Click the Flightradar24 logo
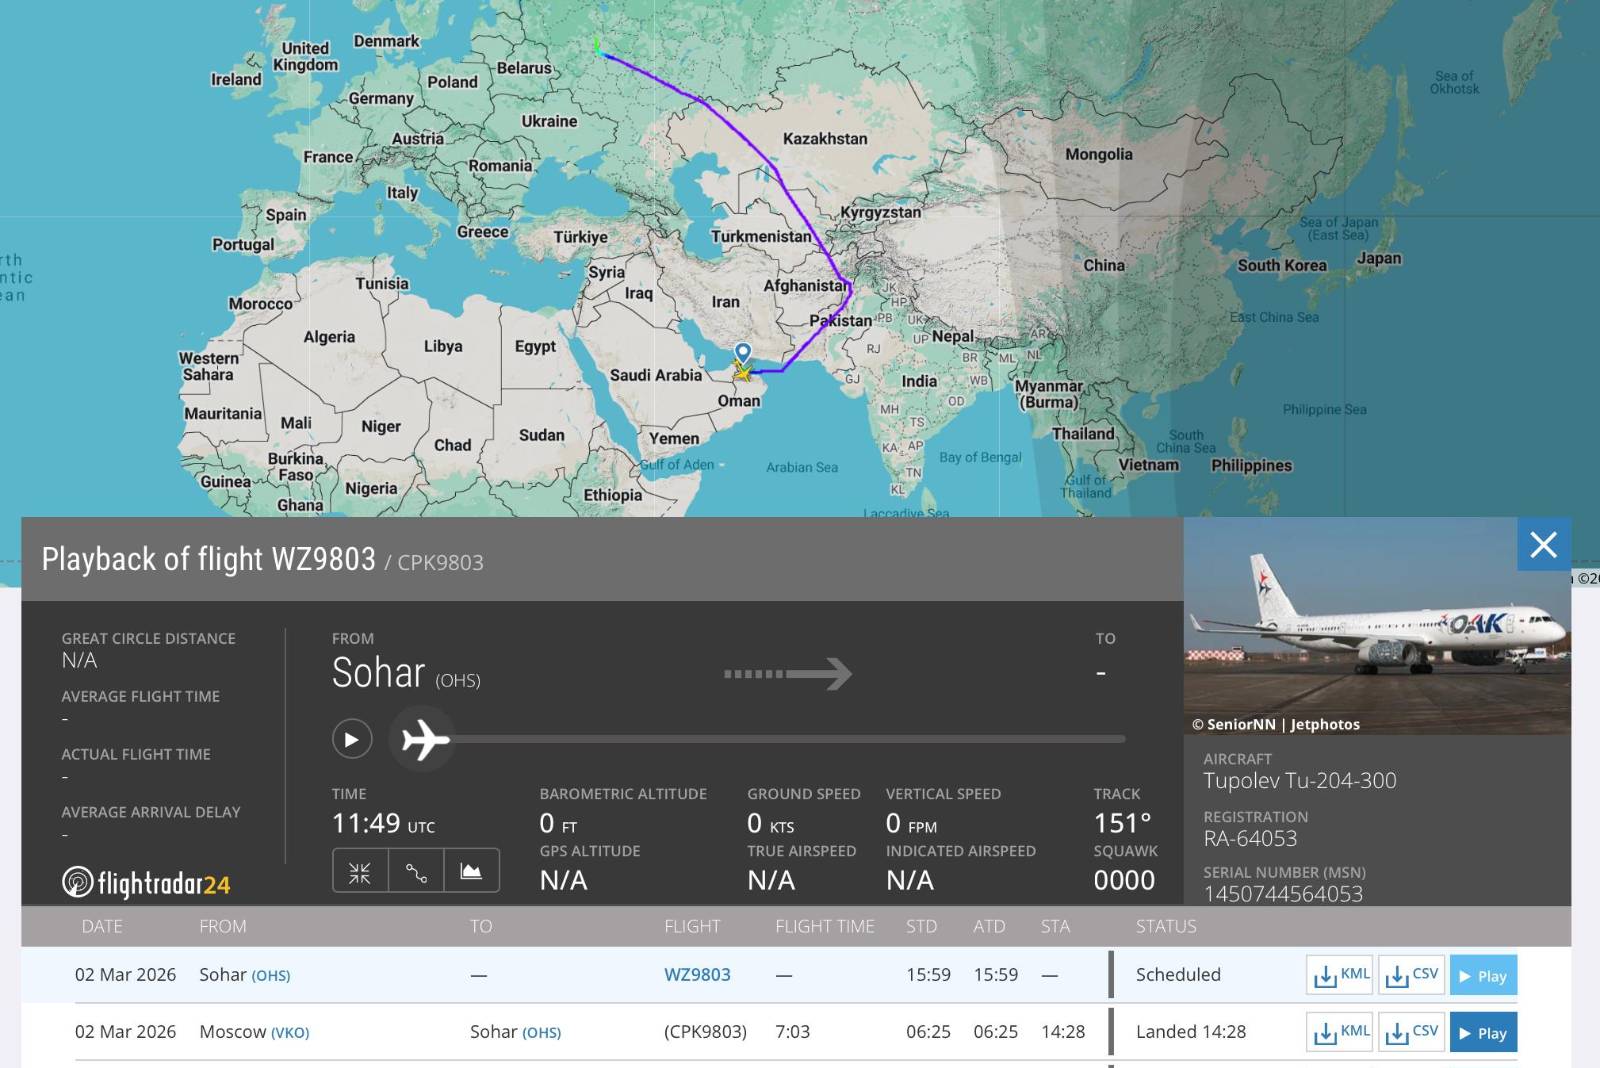Viewport: 1600px width, 1068px height. [147, 883]
